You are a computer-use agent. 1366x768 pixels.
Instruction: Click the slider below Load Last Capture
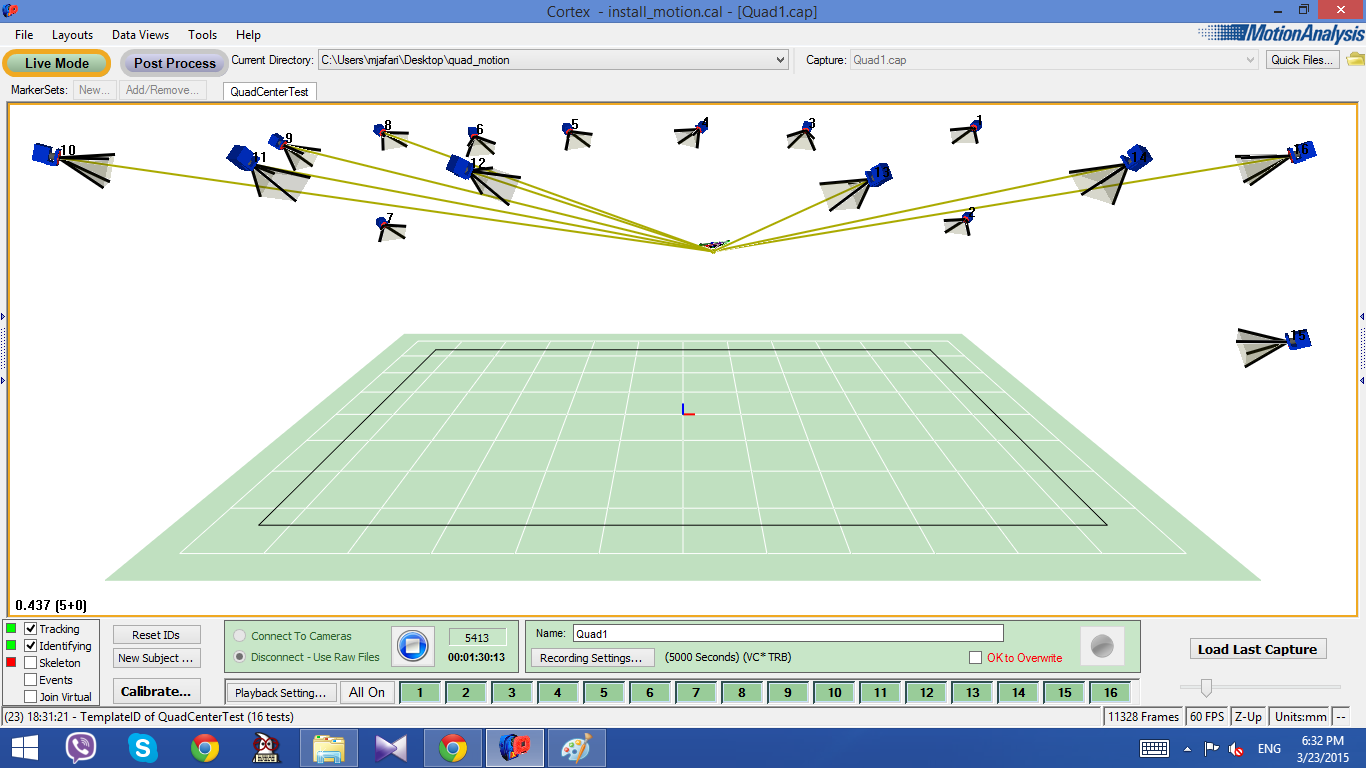[x=1206, y=688]
